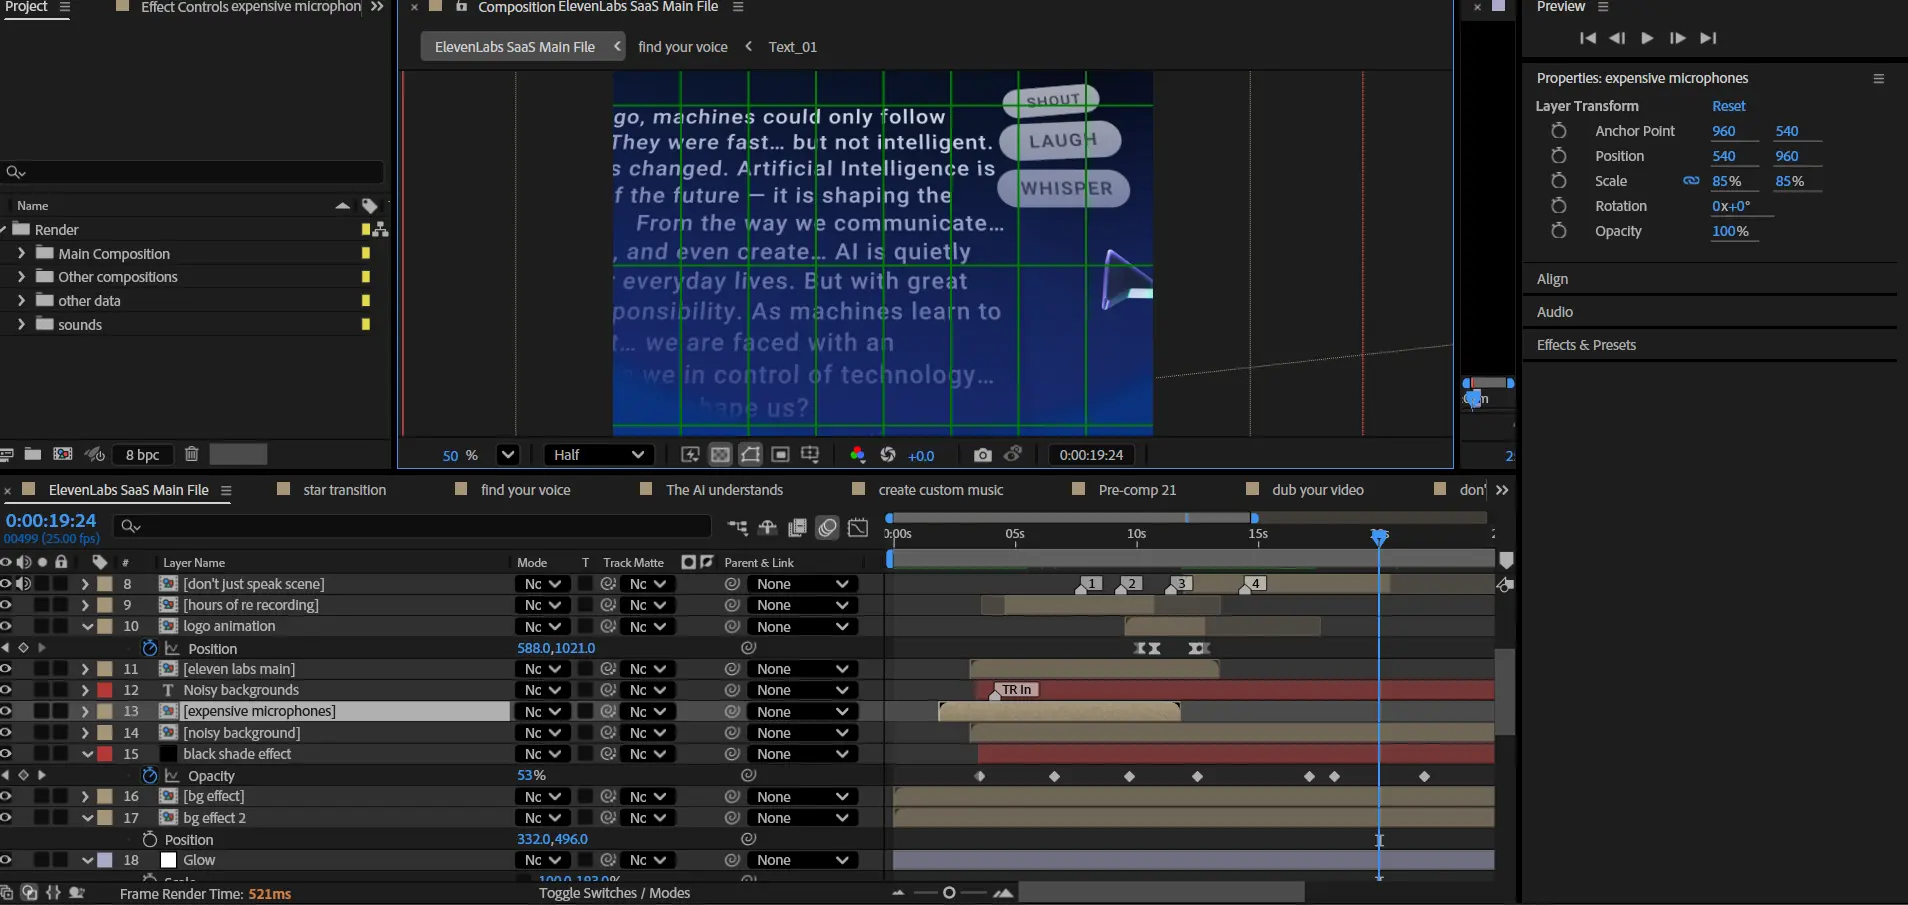The image size is (1908, 905).
Task: Open the channel and color management settings
Action: [857, 455]
